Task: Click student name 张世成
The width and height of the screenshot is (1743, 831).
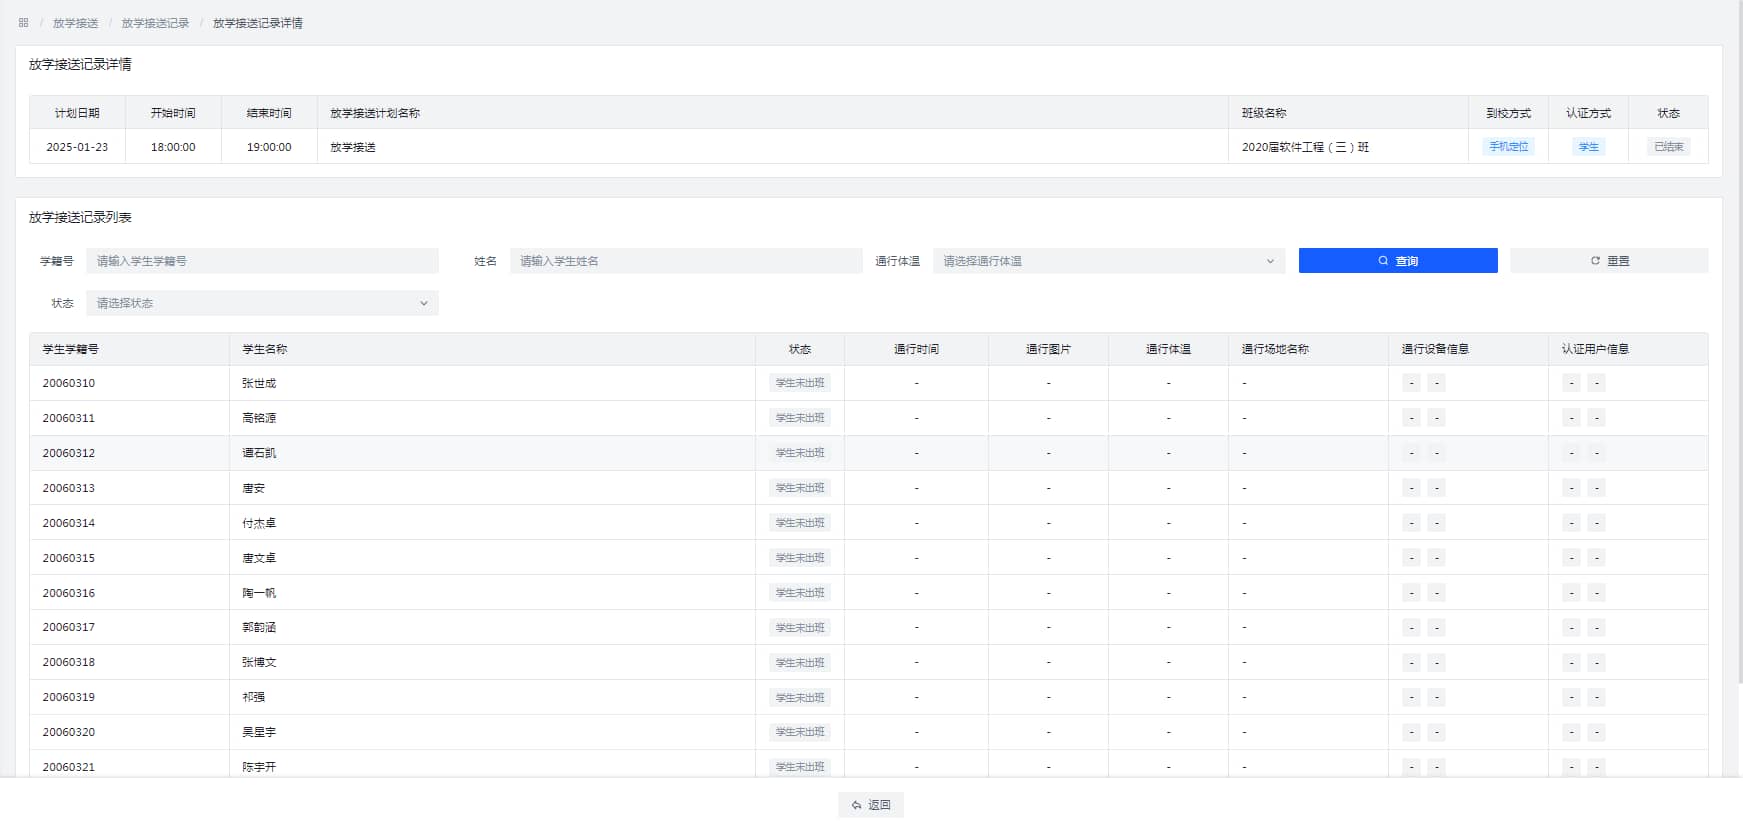Action: (259, 383)
